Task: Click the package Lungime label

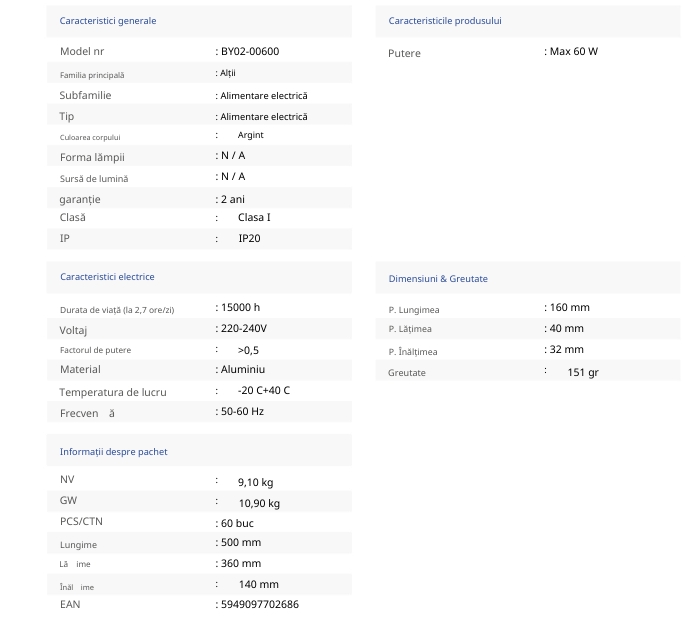Action: [x=78, y=545]
